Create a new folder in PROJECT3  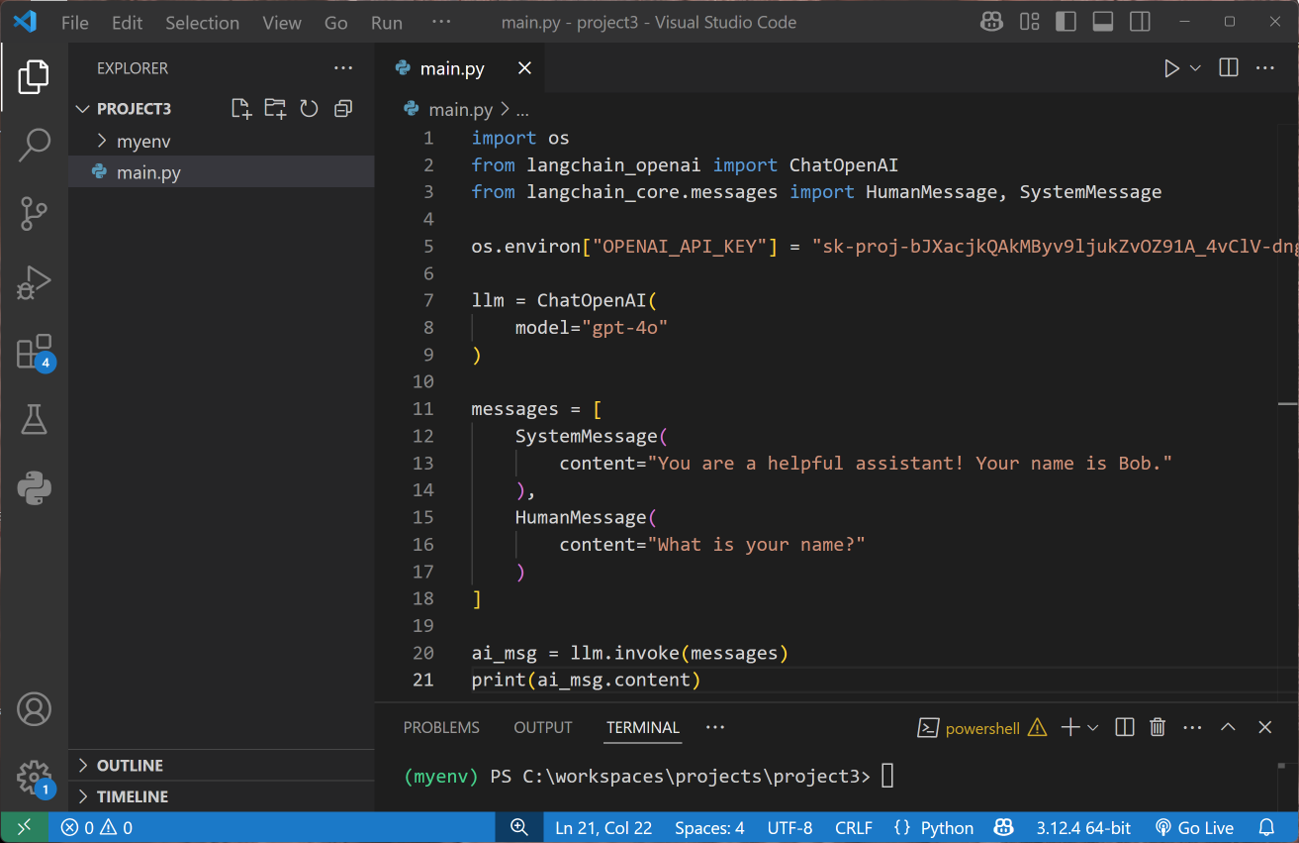[x=275, y=108]
